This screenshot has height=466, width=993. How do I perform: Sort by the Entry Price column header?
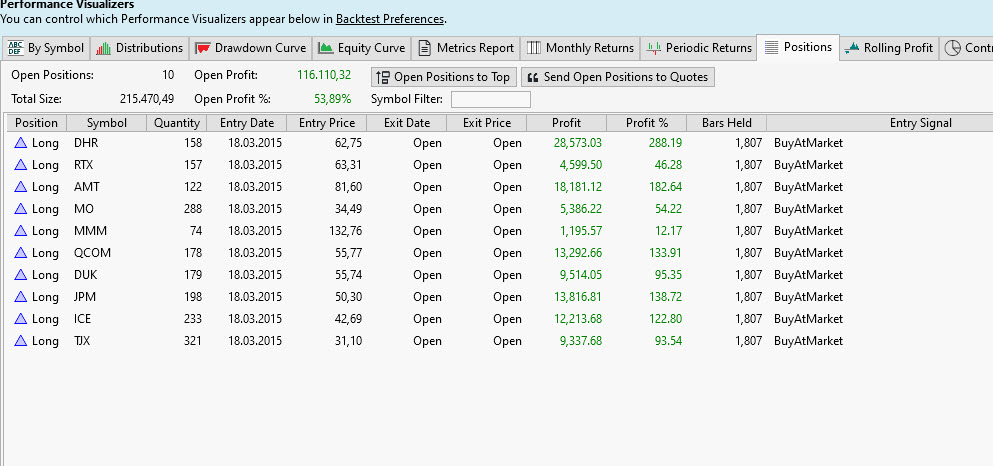[326, 123]
